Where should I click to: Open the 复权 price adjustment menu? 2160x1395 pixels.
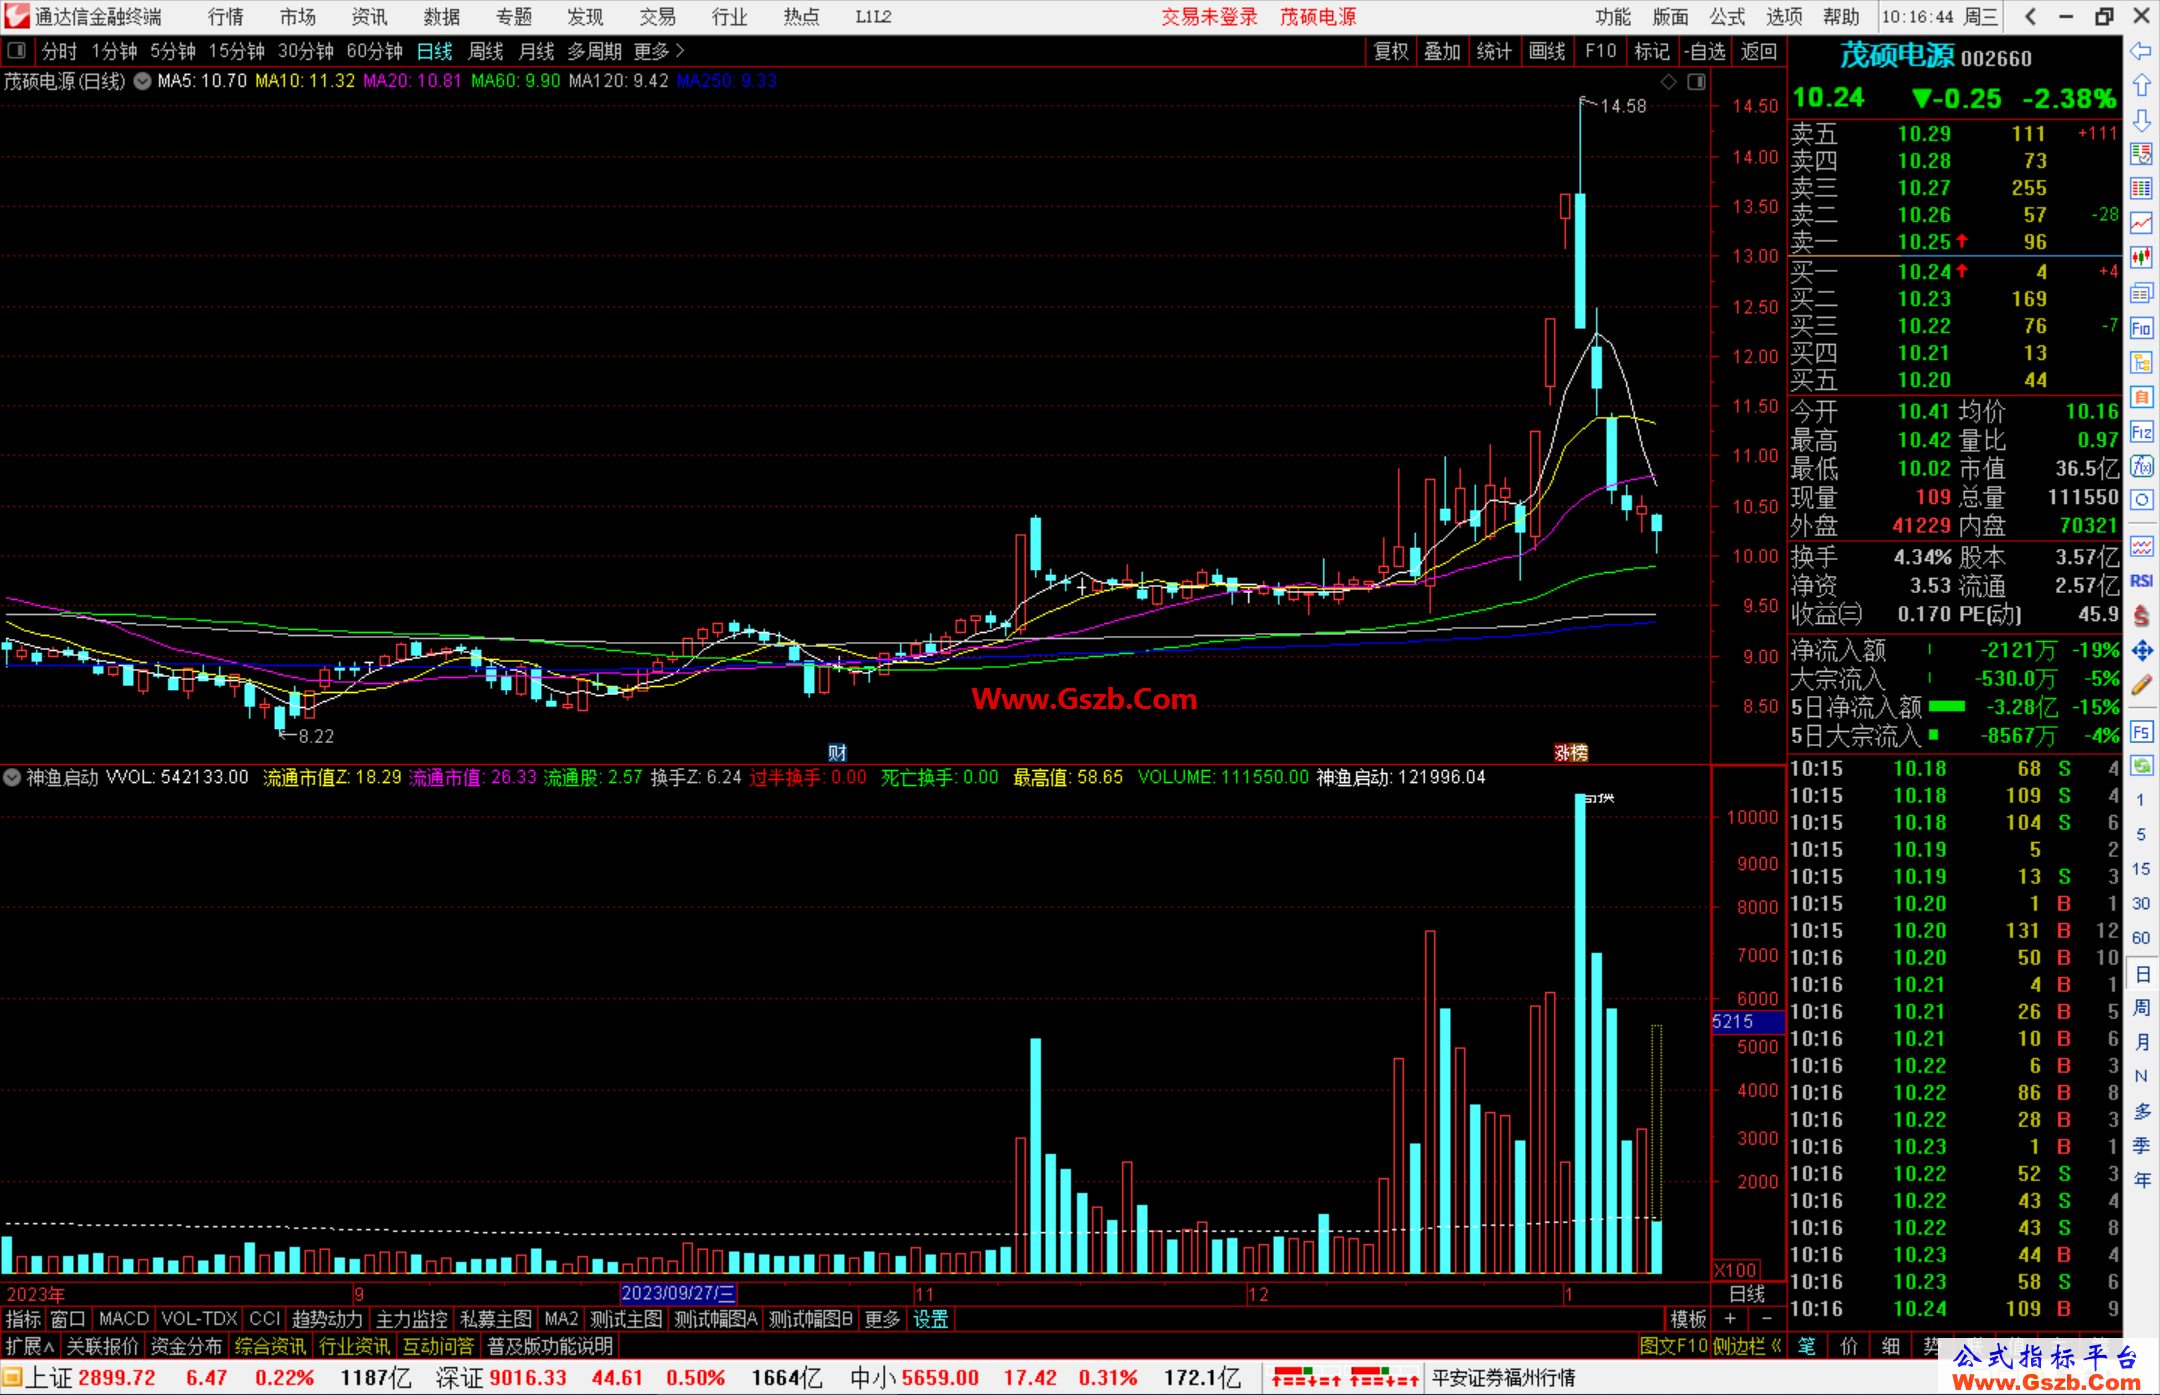coord(1391,51)
